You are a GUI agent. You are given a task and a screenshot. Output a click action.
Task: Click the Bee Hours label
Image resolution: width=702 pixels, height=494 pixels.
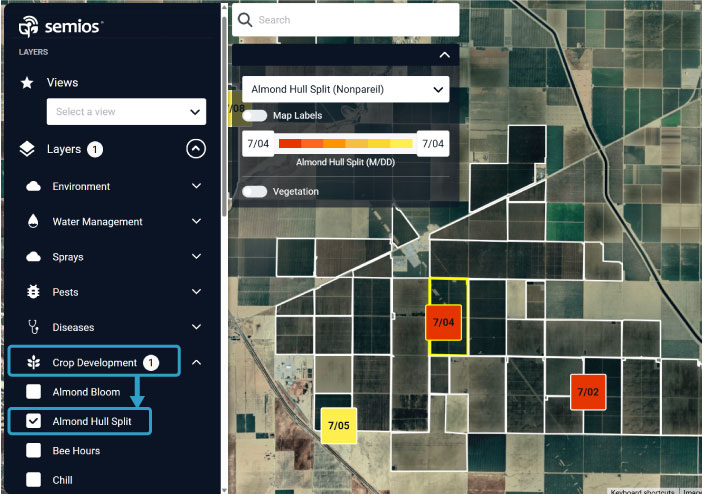coord(76,451)
